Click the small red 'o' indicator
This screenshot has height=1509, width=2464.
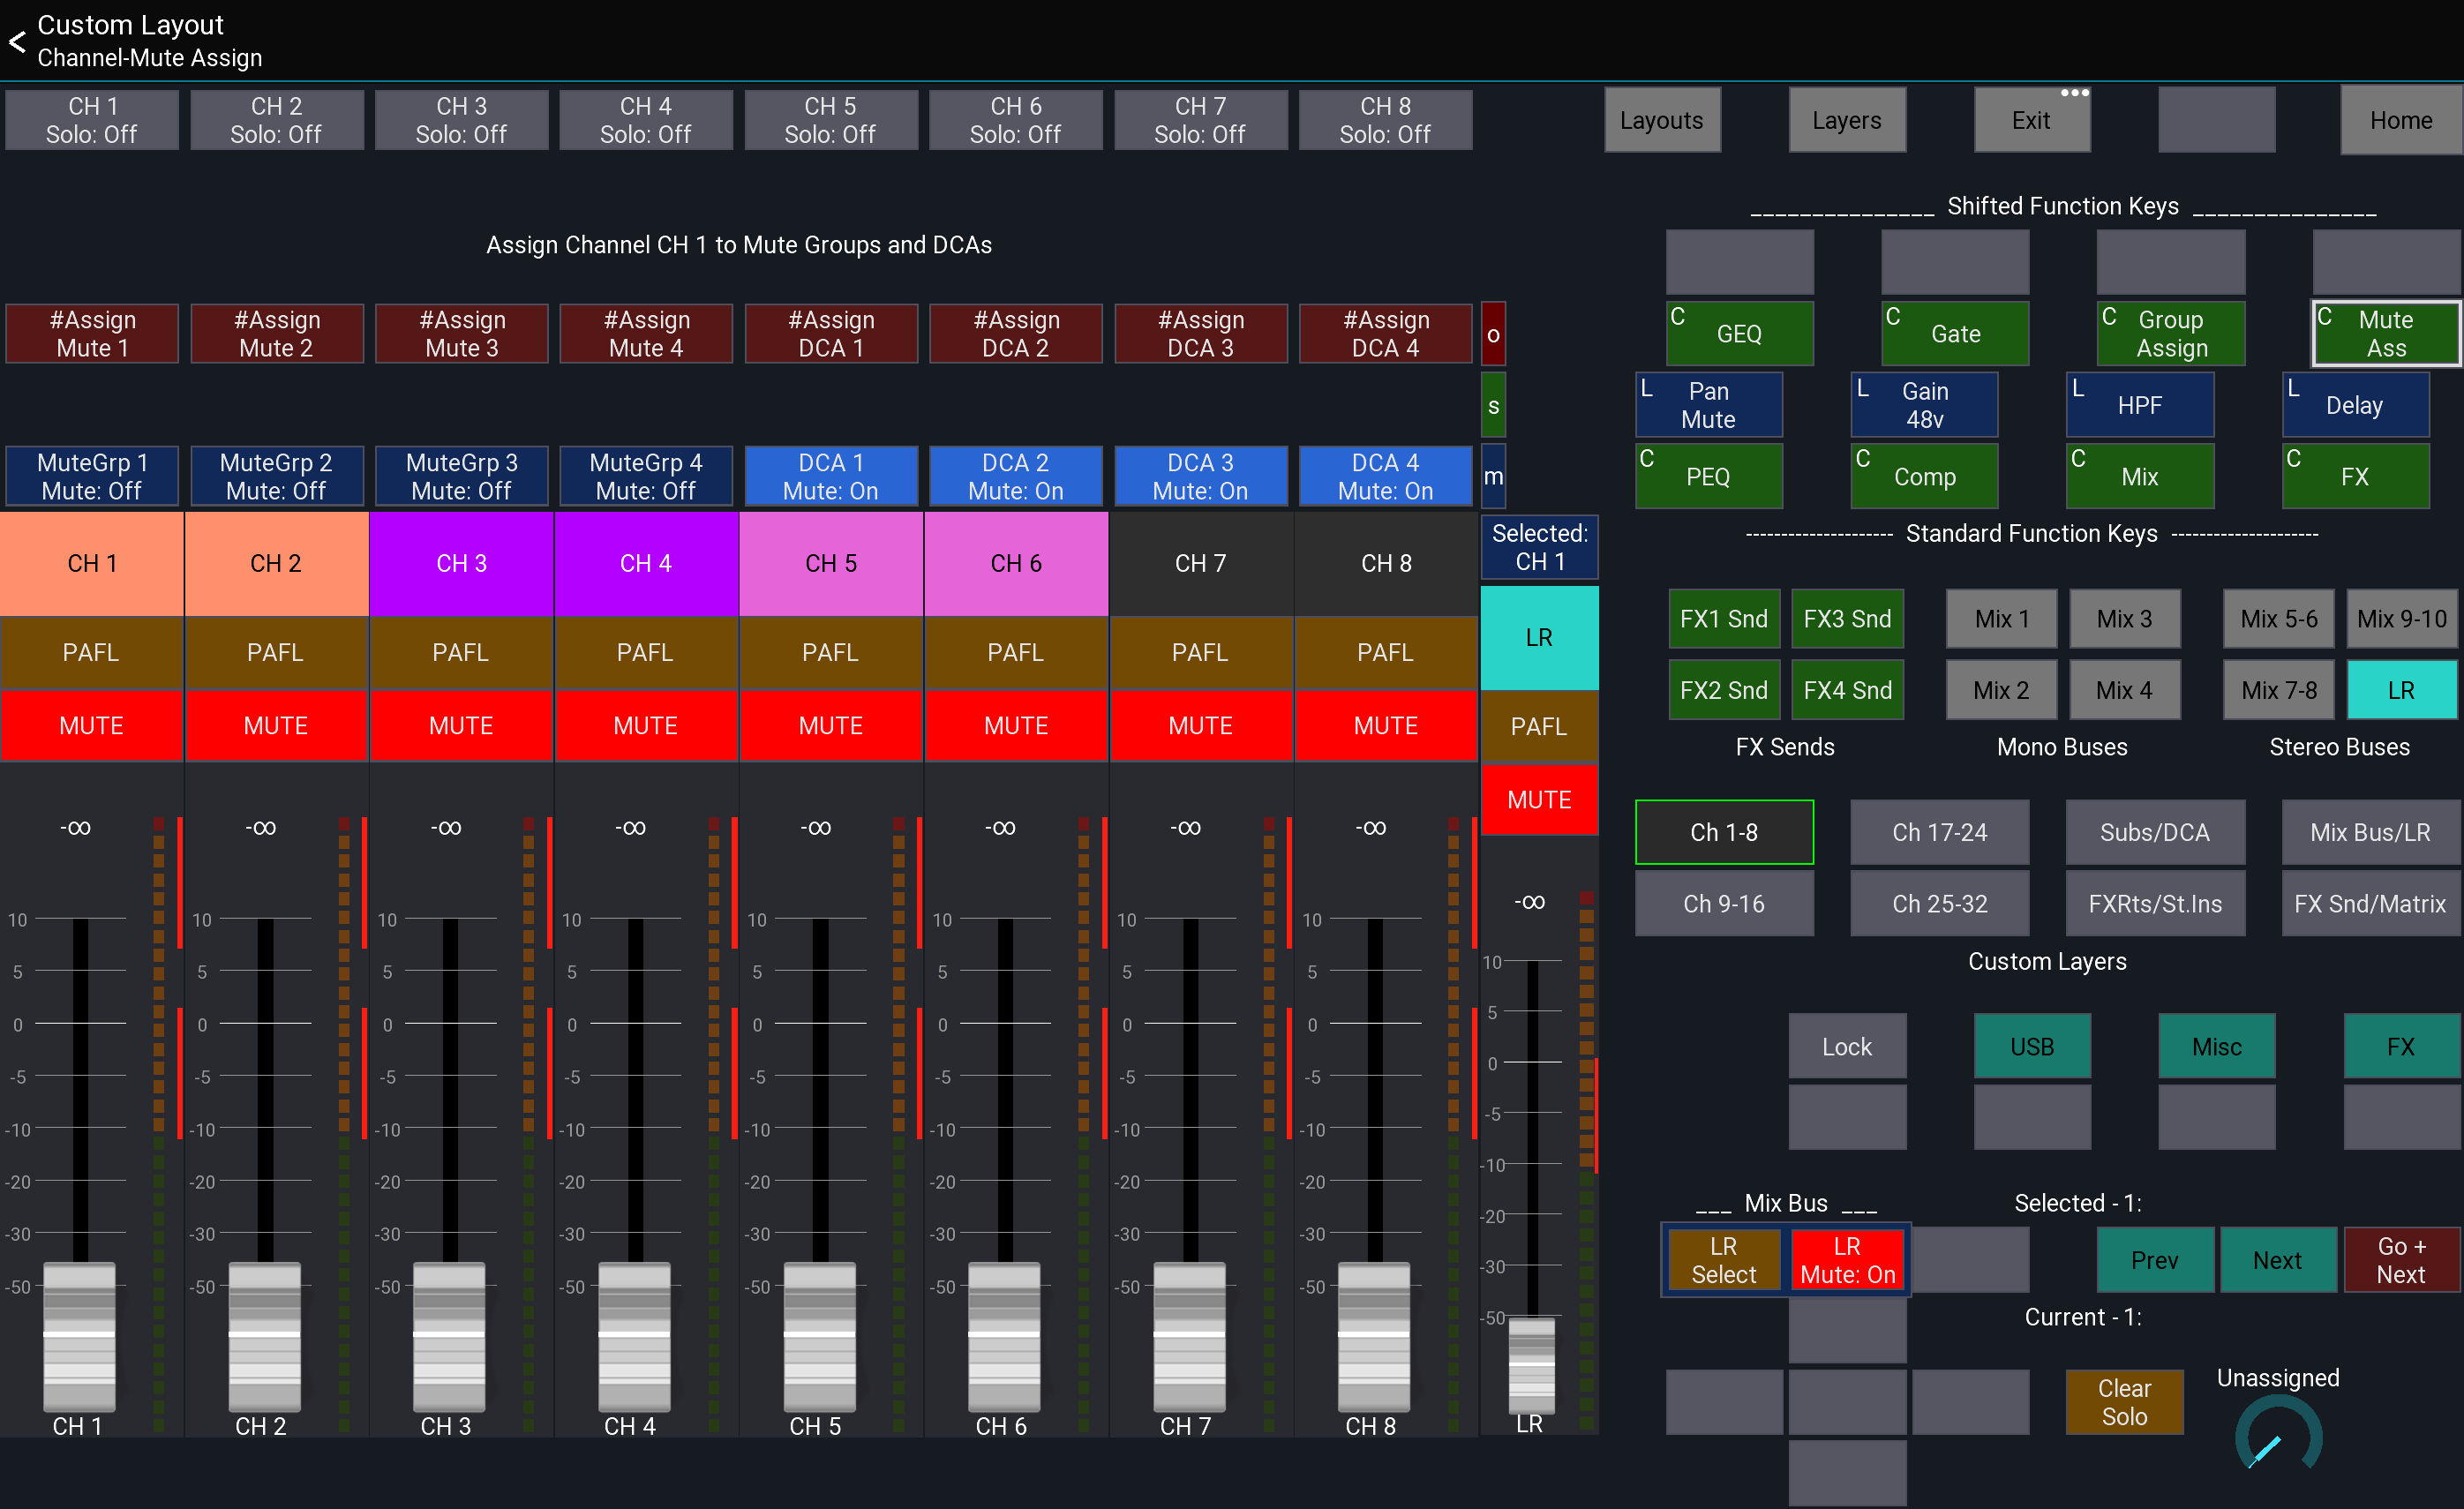coord(1493,334)
